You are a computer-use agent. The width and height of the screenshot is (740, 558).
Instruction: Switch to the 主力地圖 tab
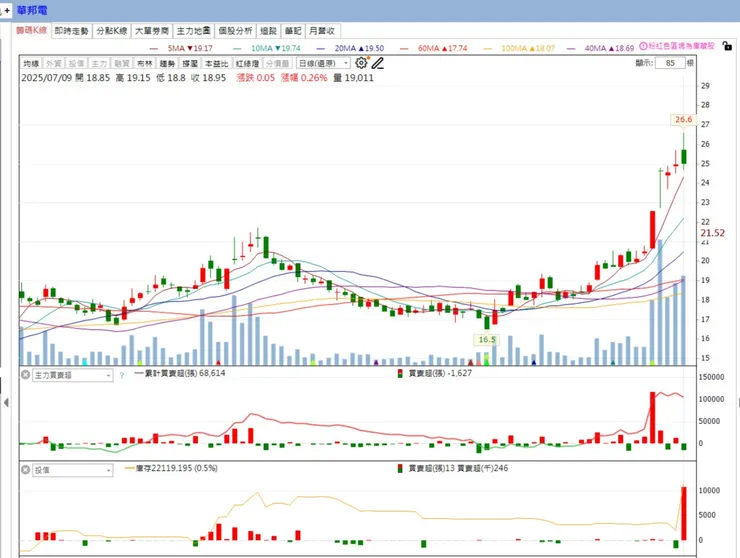coord(193,31)
